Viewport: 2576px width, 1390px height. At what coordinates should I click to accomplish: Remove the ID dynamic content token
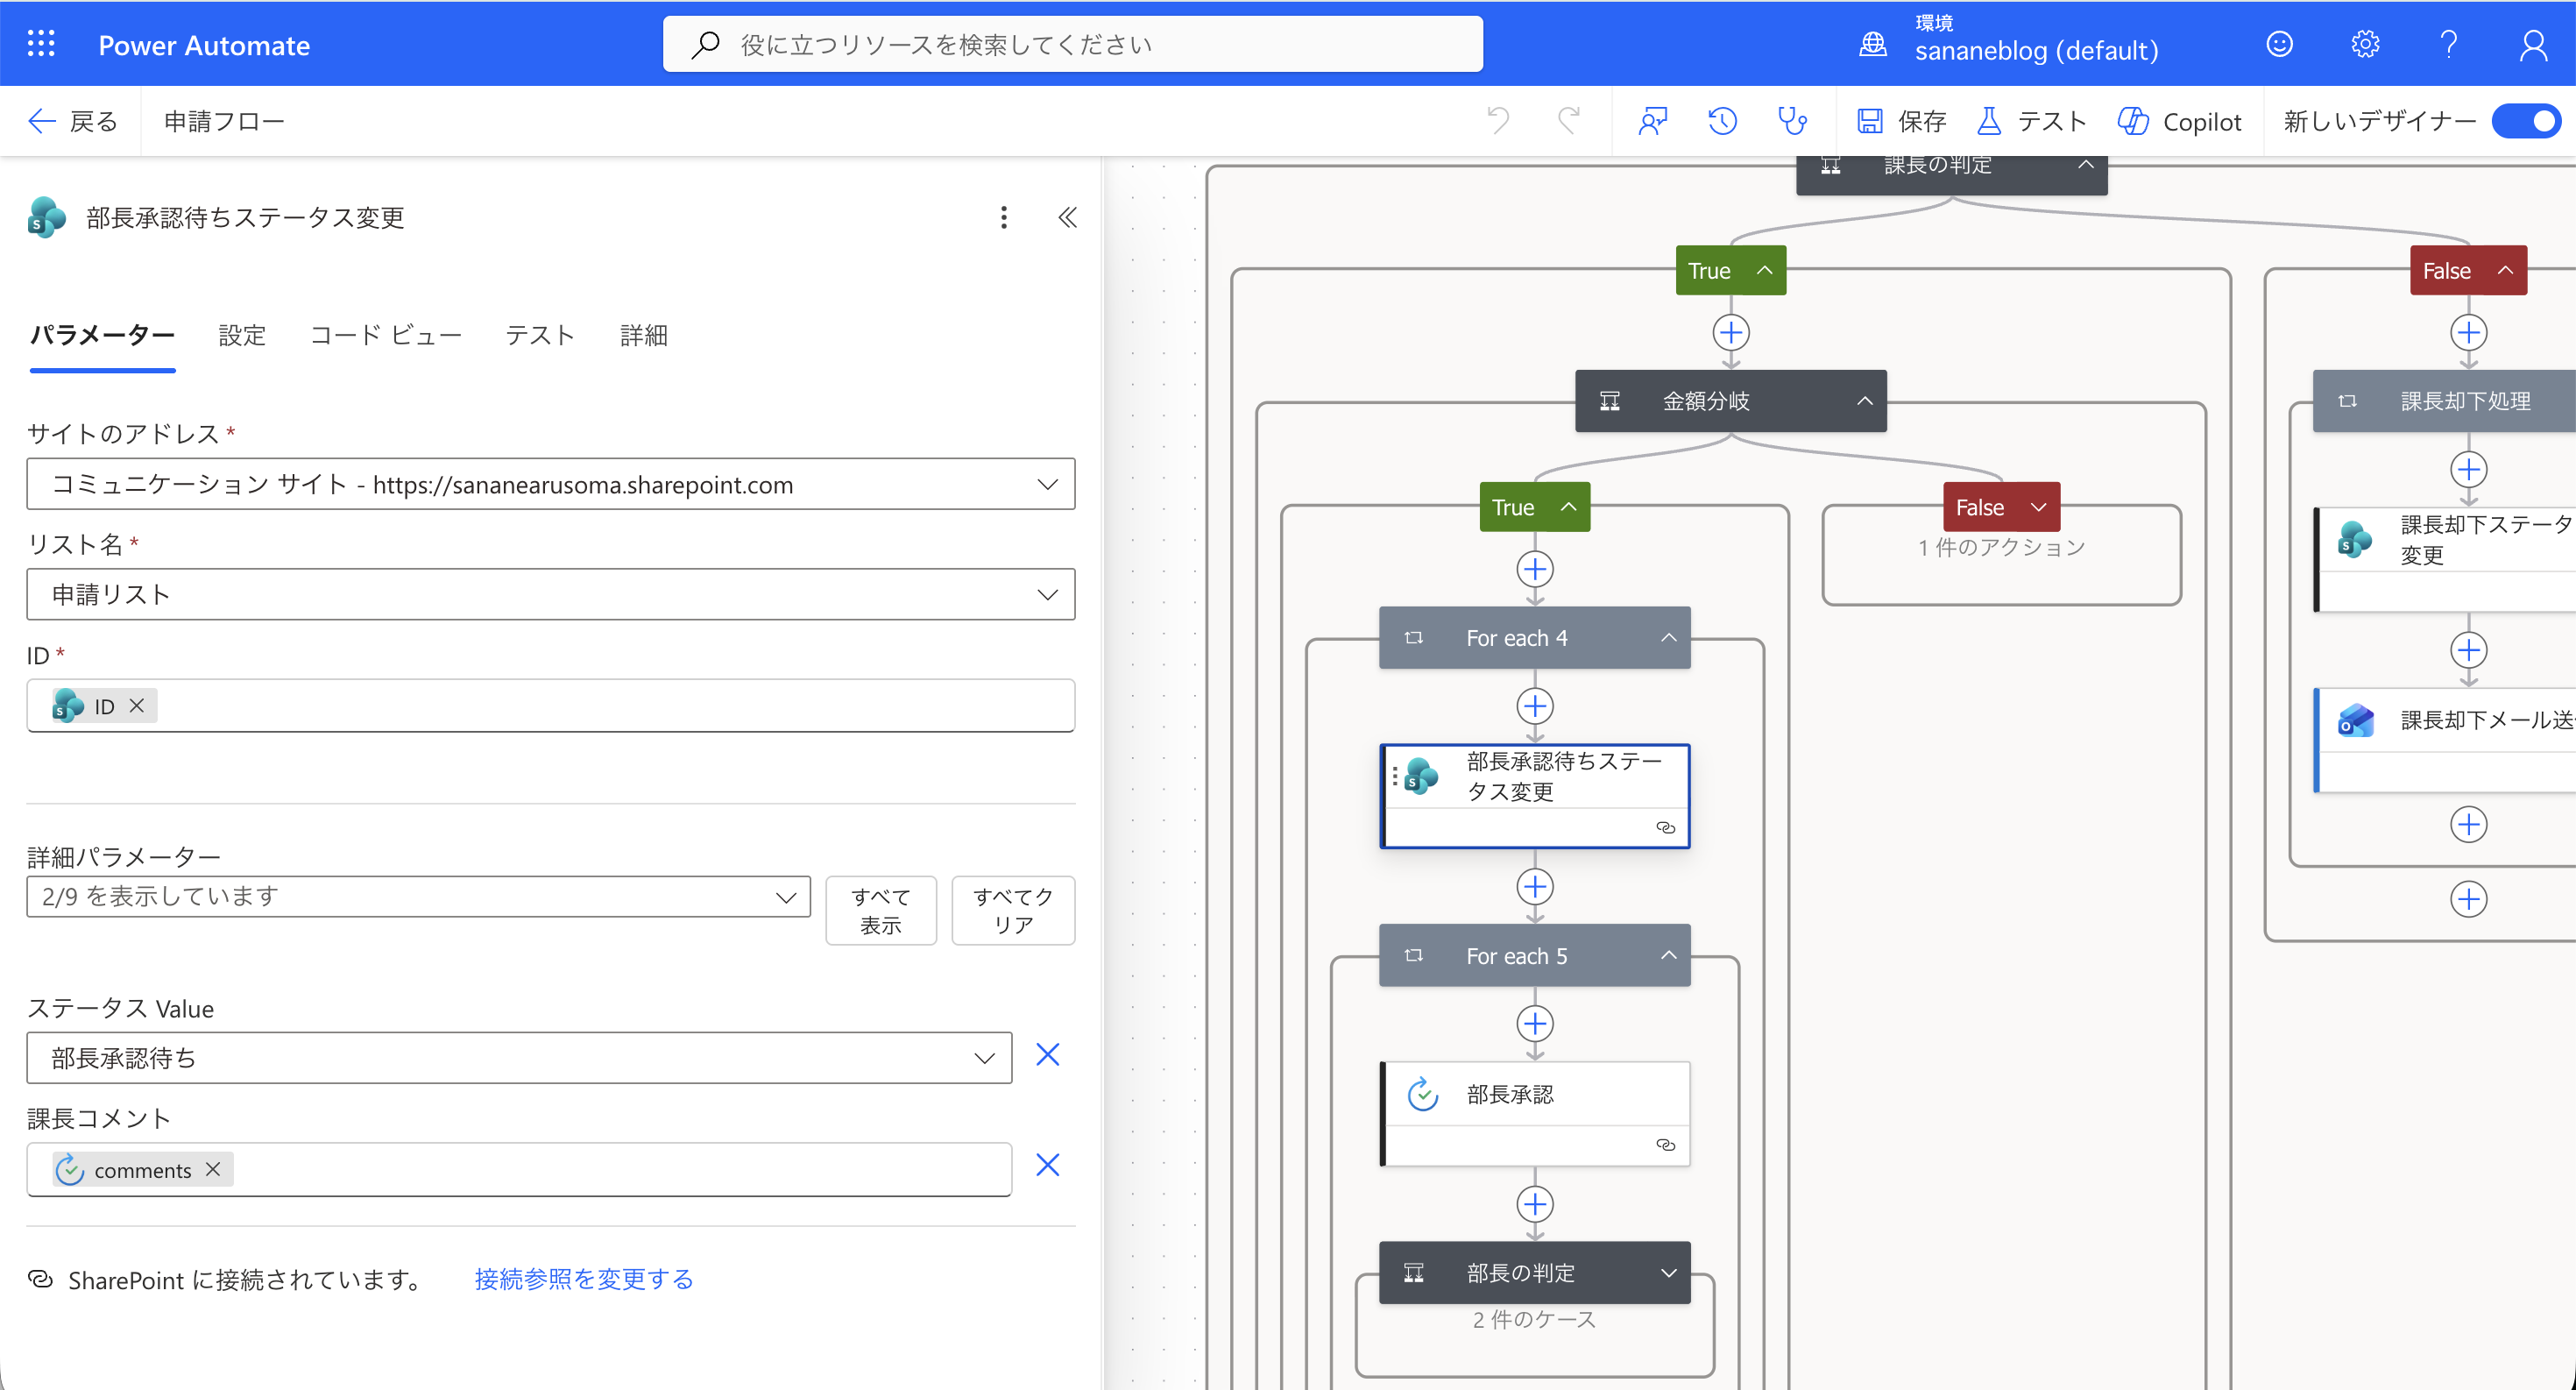tap(137, 706)
